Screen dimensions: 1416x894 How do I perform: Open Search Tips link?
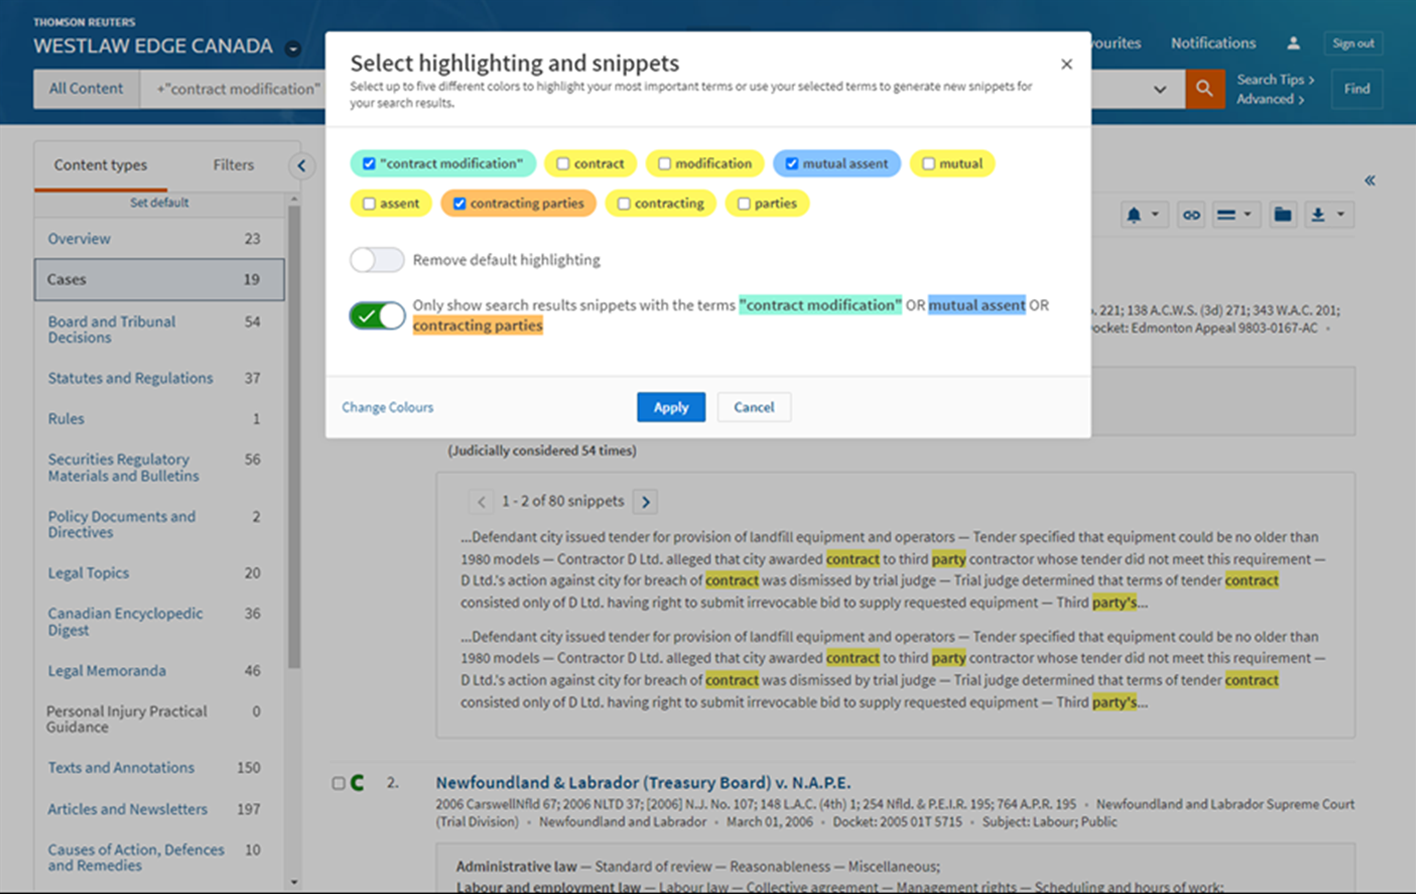(1275, 79)
